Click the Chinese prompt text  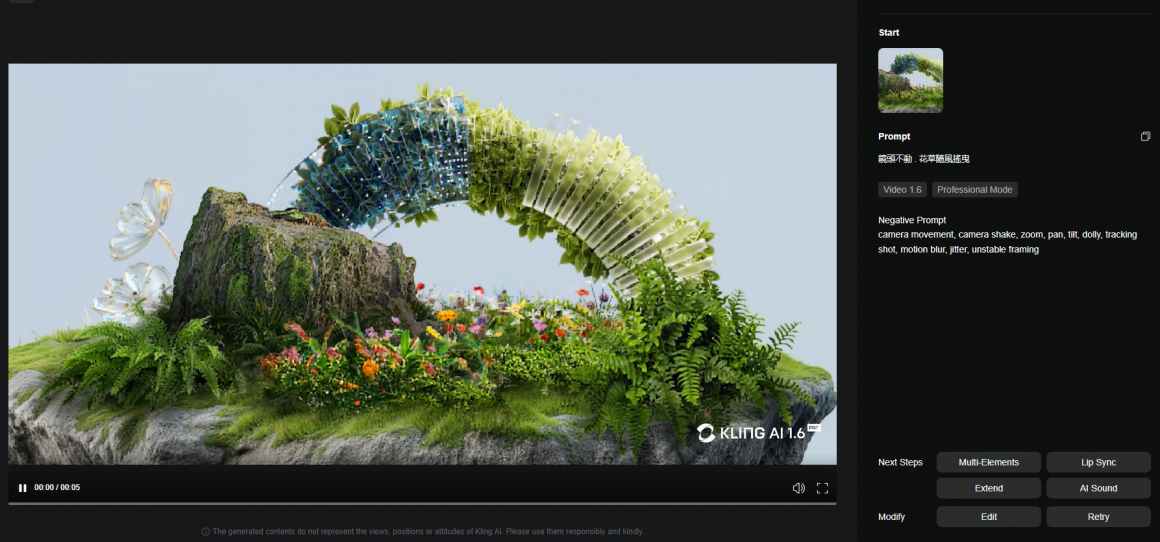click(x=924, y=159)
